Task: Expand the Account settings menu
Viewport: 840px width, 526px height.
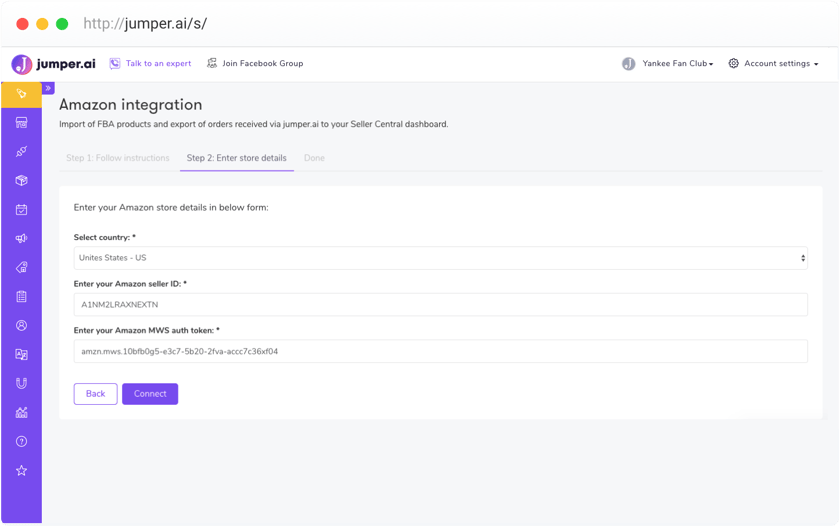Action: click(x=773, y=64)
